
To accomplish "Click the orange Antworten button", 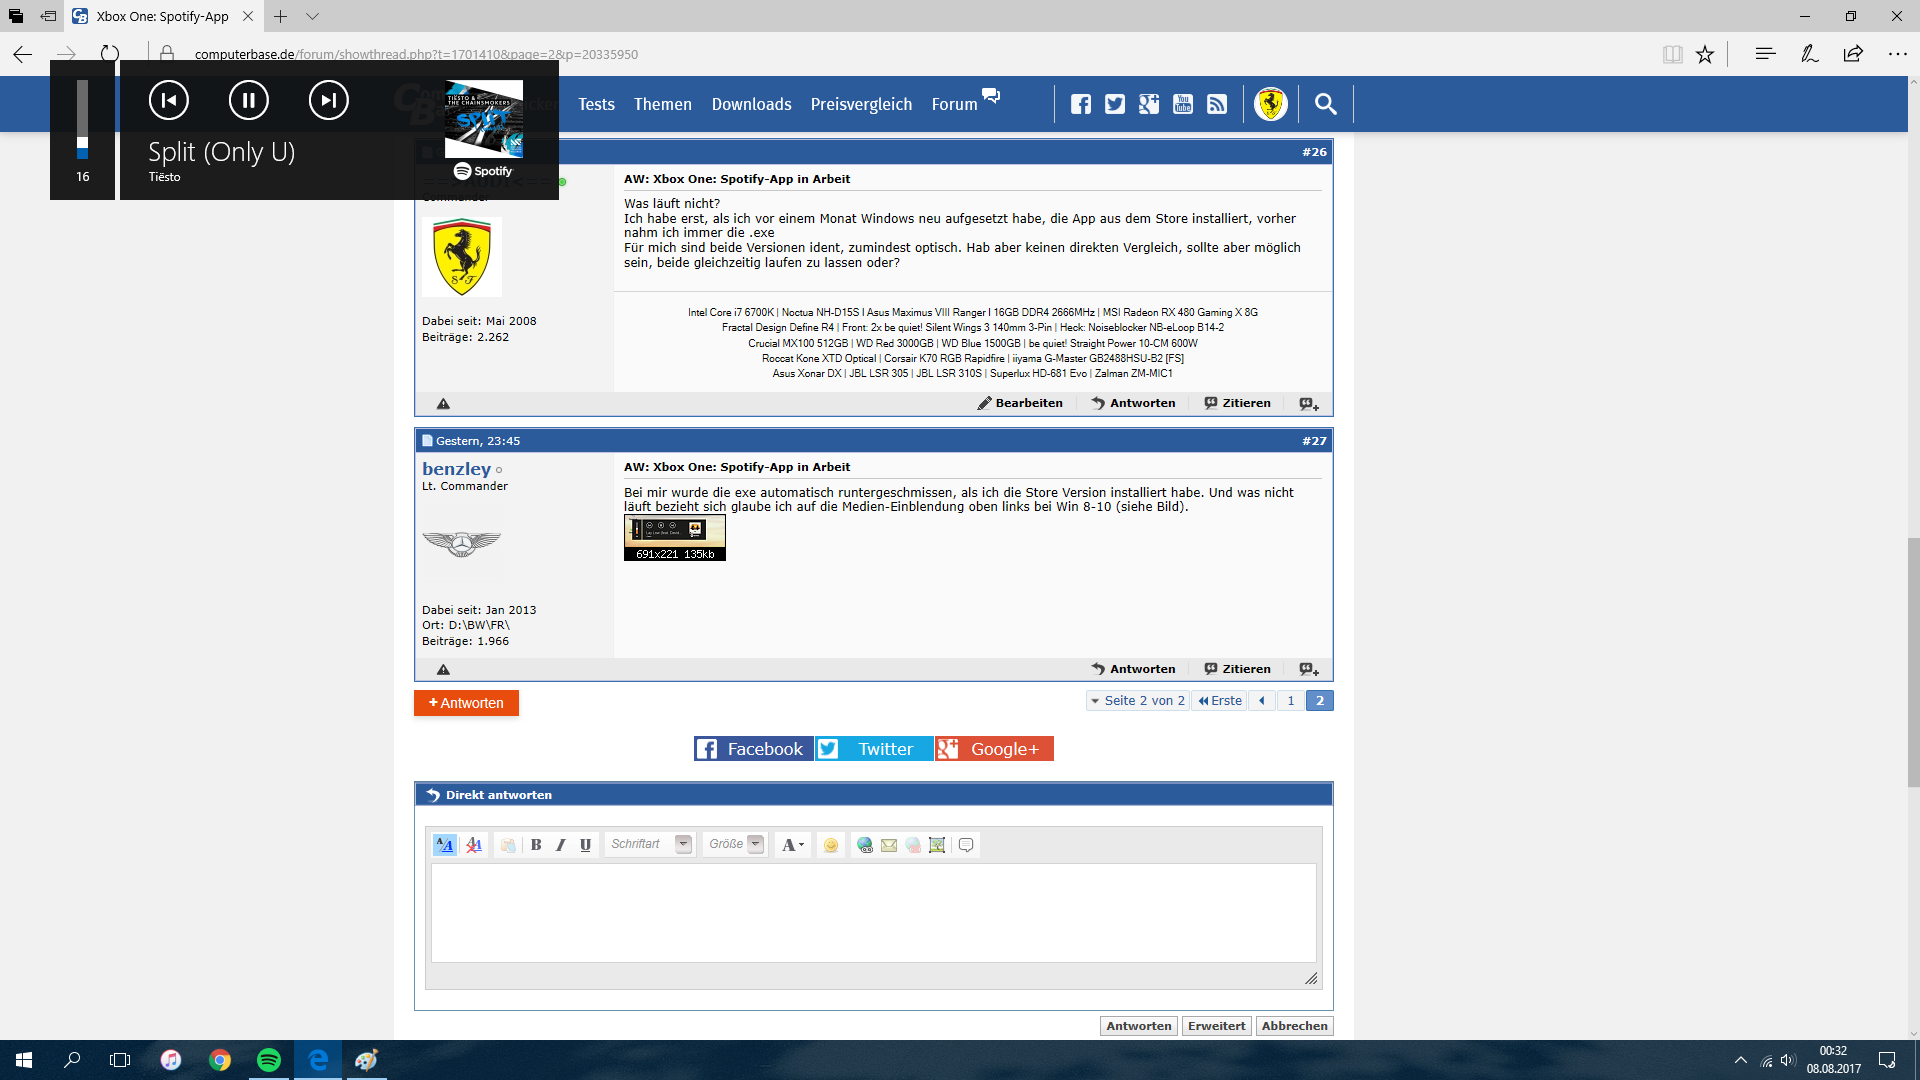I will [x=466, y=703].
